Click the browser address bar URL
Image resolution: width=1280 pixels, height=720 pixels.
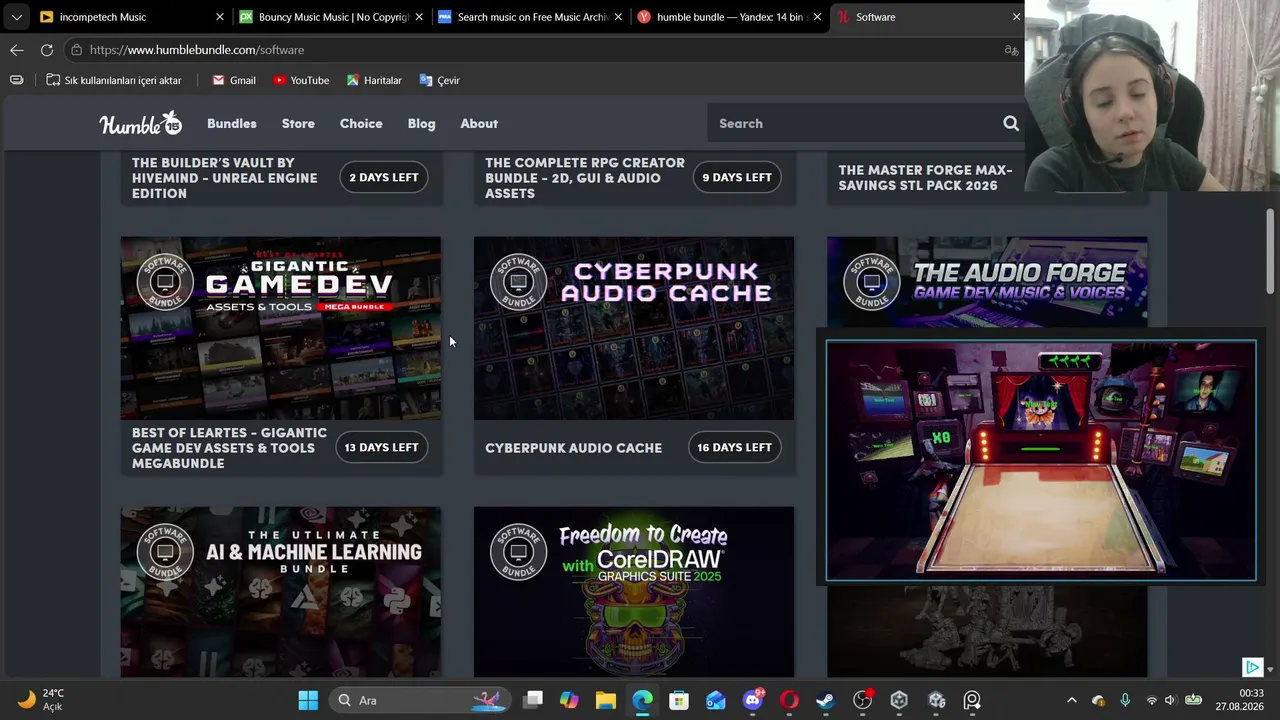(197, 50)
